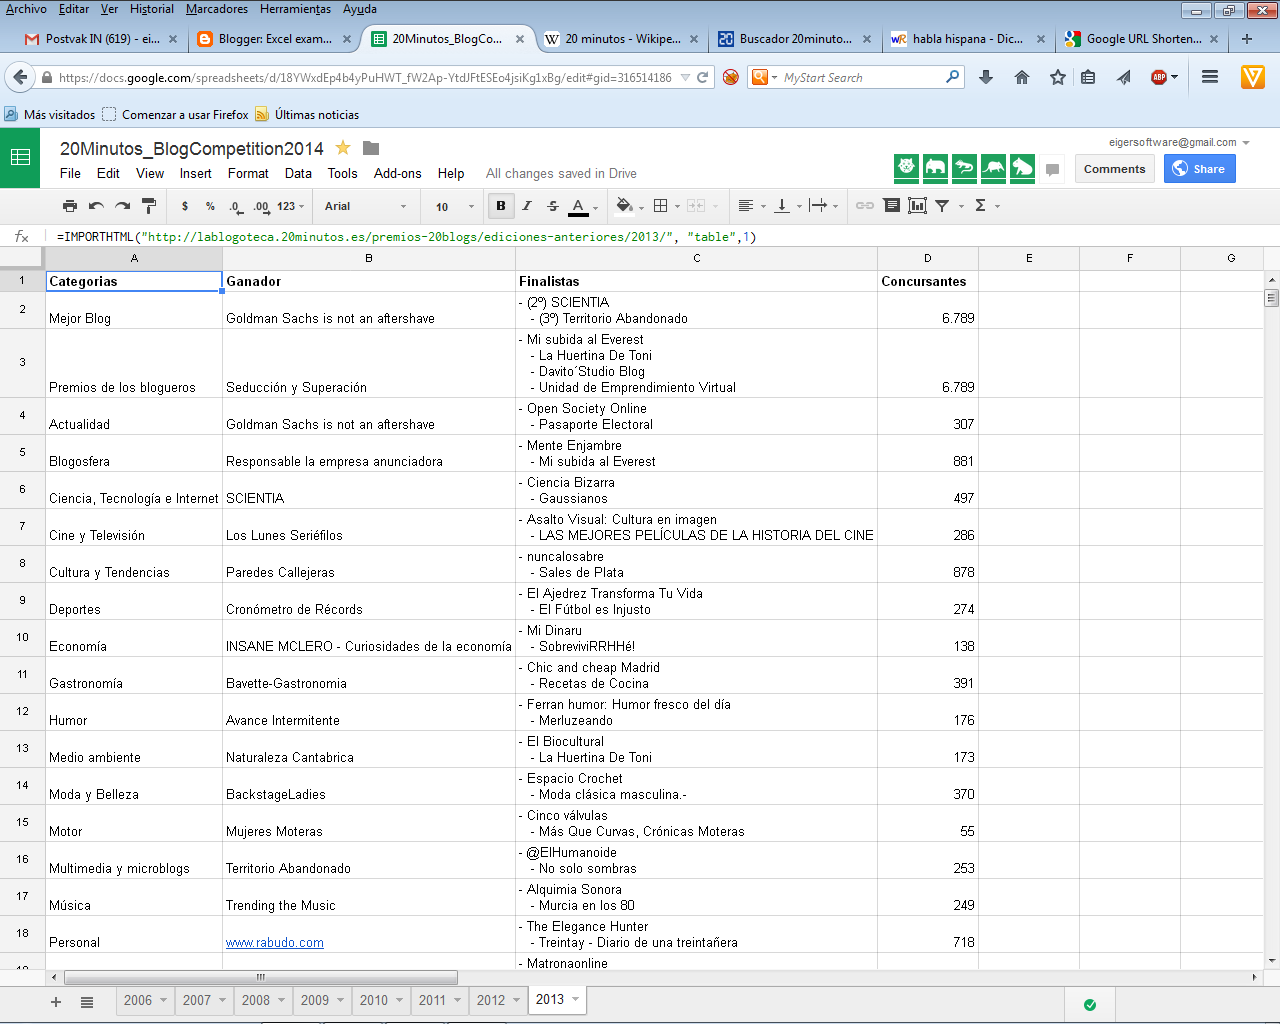Image resolution: width=1280 pixels, height=1024 pixels.
Task: Toggle strikethrough formatting
Action: [x=553, y=206]
